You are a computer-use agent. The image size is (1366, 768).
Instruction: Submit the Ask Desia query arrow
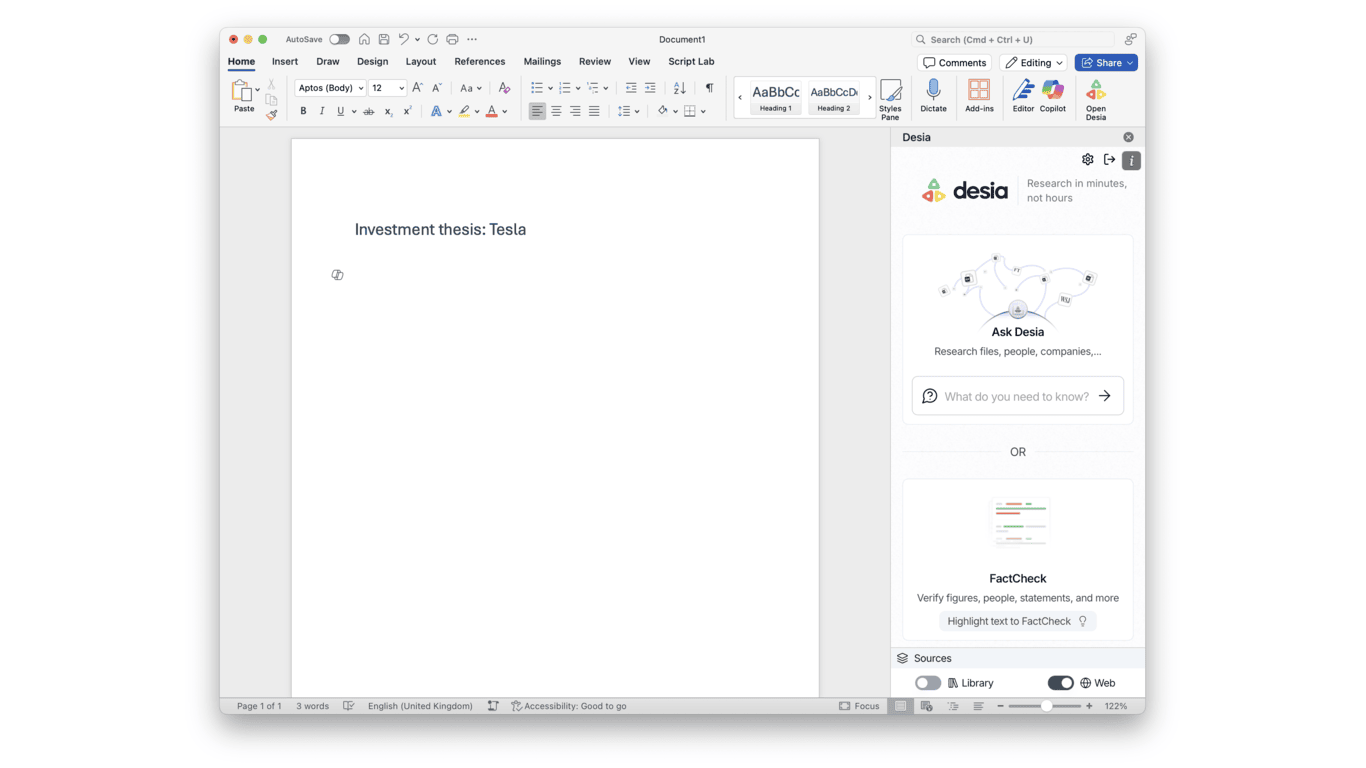click(x=1105, y=396)
